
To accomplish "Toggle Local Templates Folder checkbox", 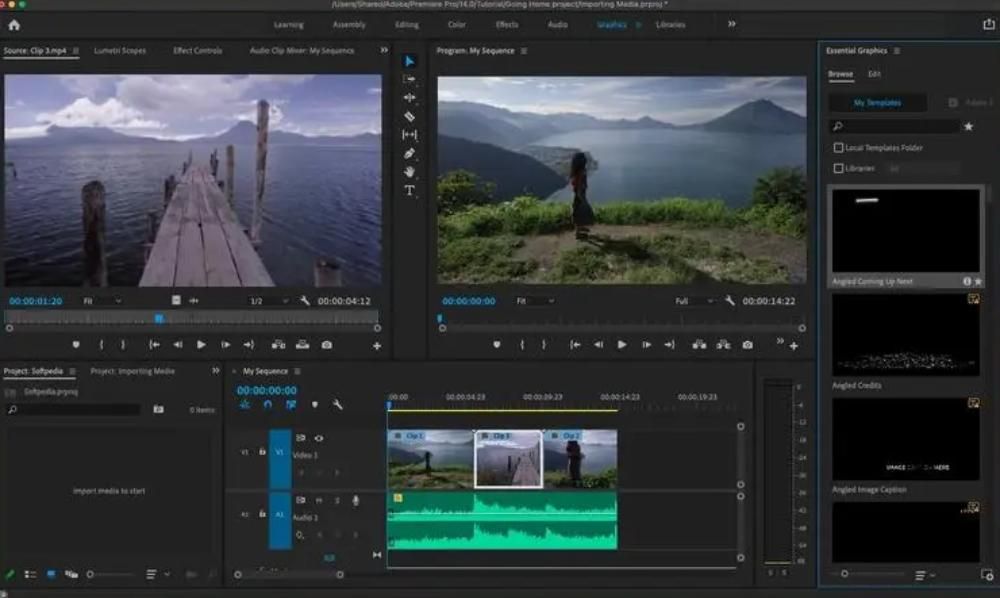I will pyautogui.click(x=838, y=147).
